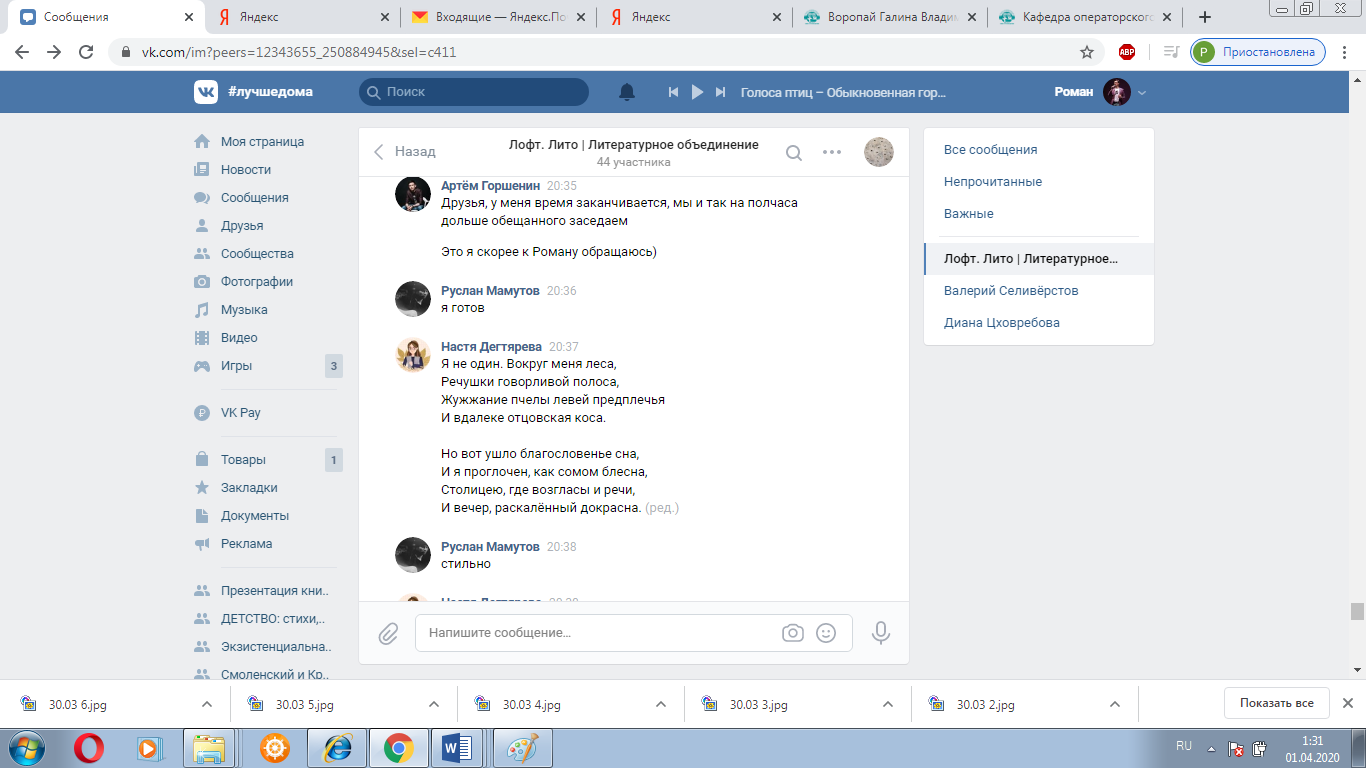Open a new Chrome tab with plus button

click(1205, 17)
